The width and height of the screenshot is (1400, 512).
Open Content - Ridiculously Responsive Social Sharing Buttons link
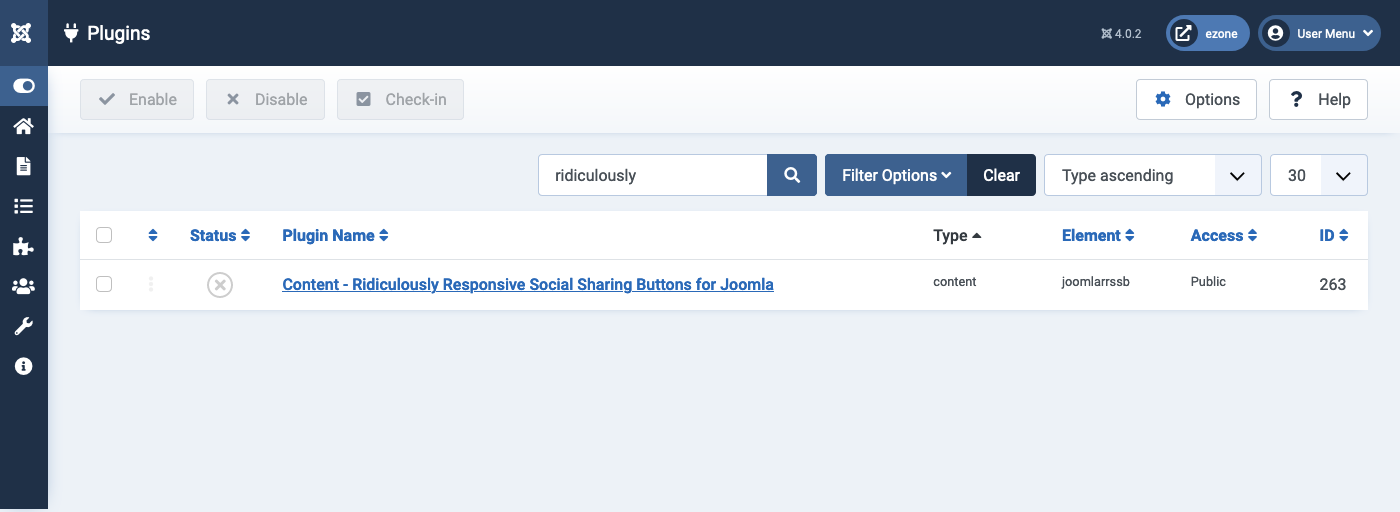(528, 285)
